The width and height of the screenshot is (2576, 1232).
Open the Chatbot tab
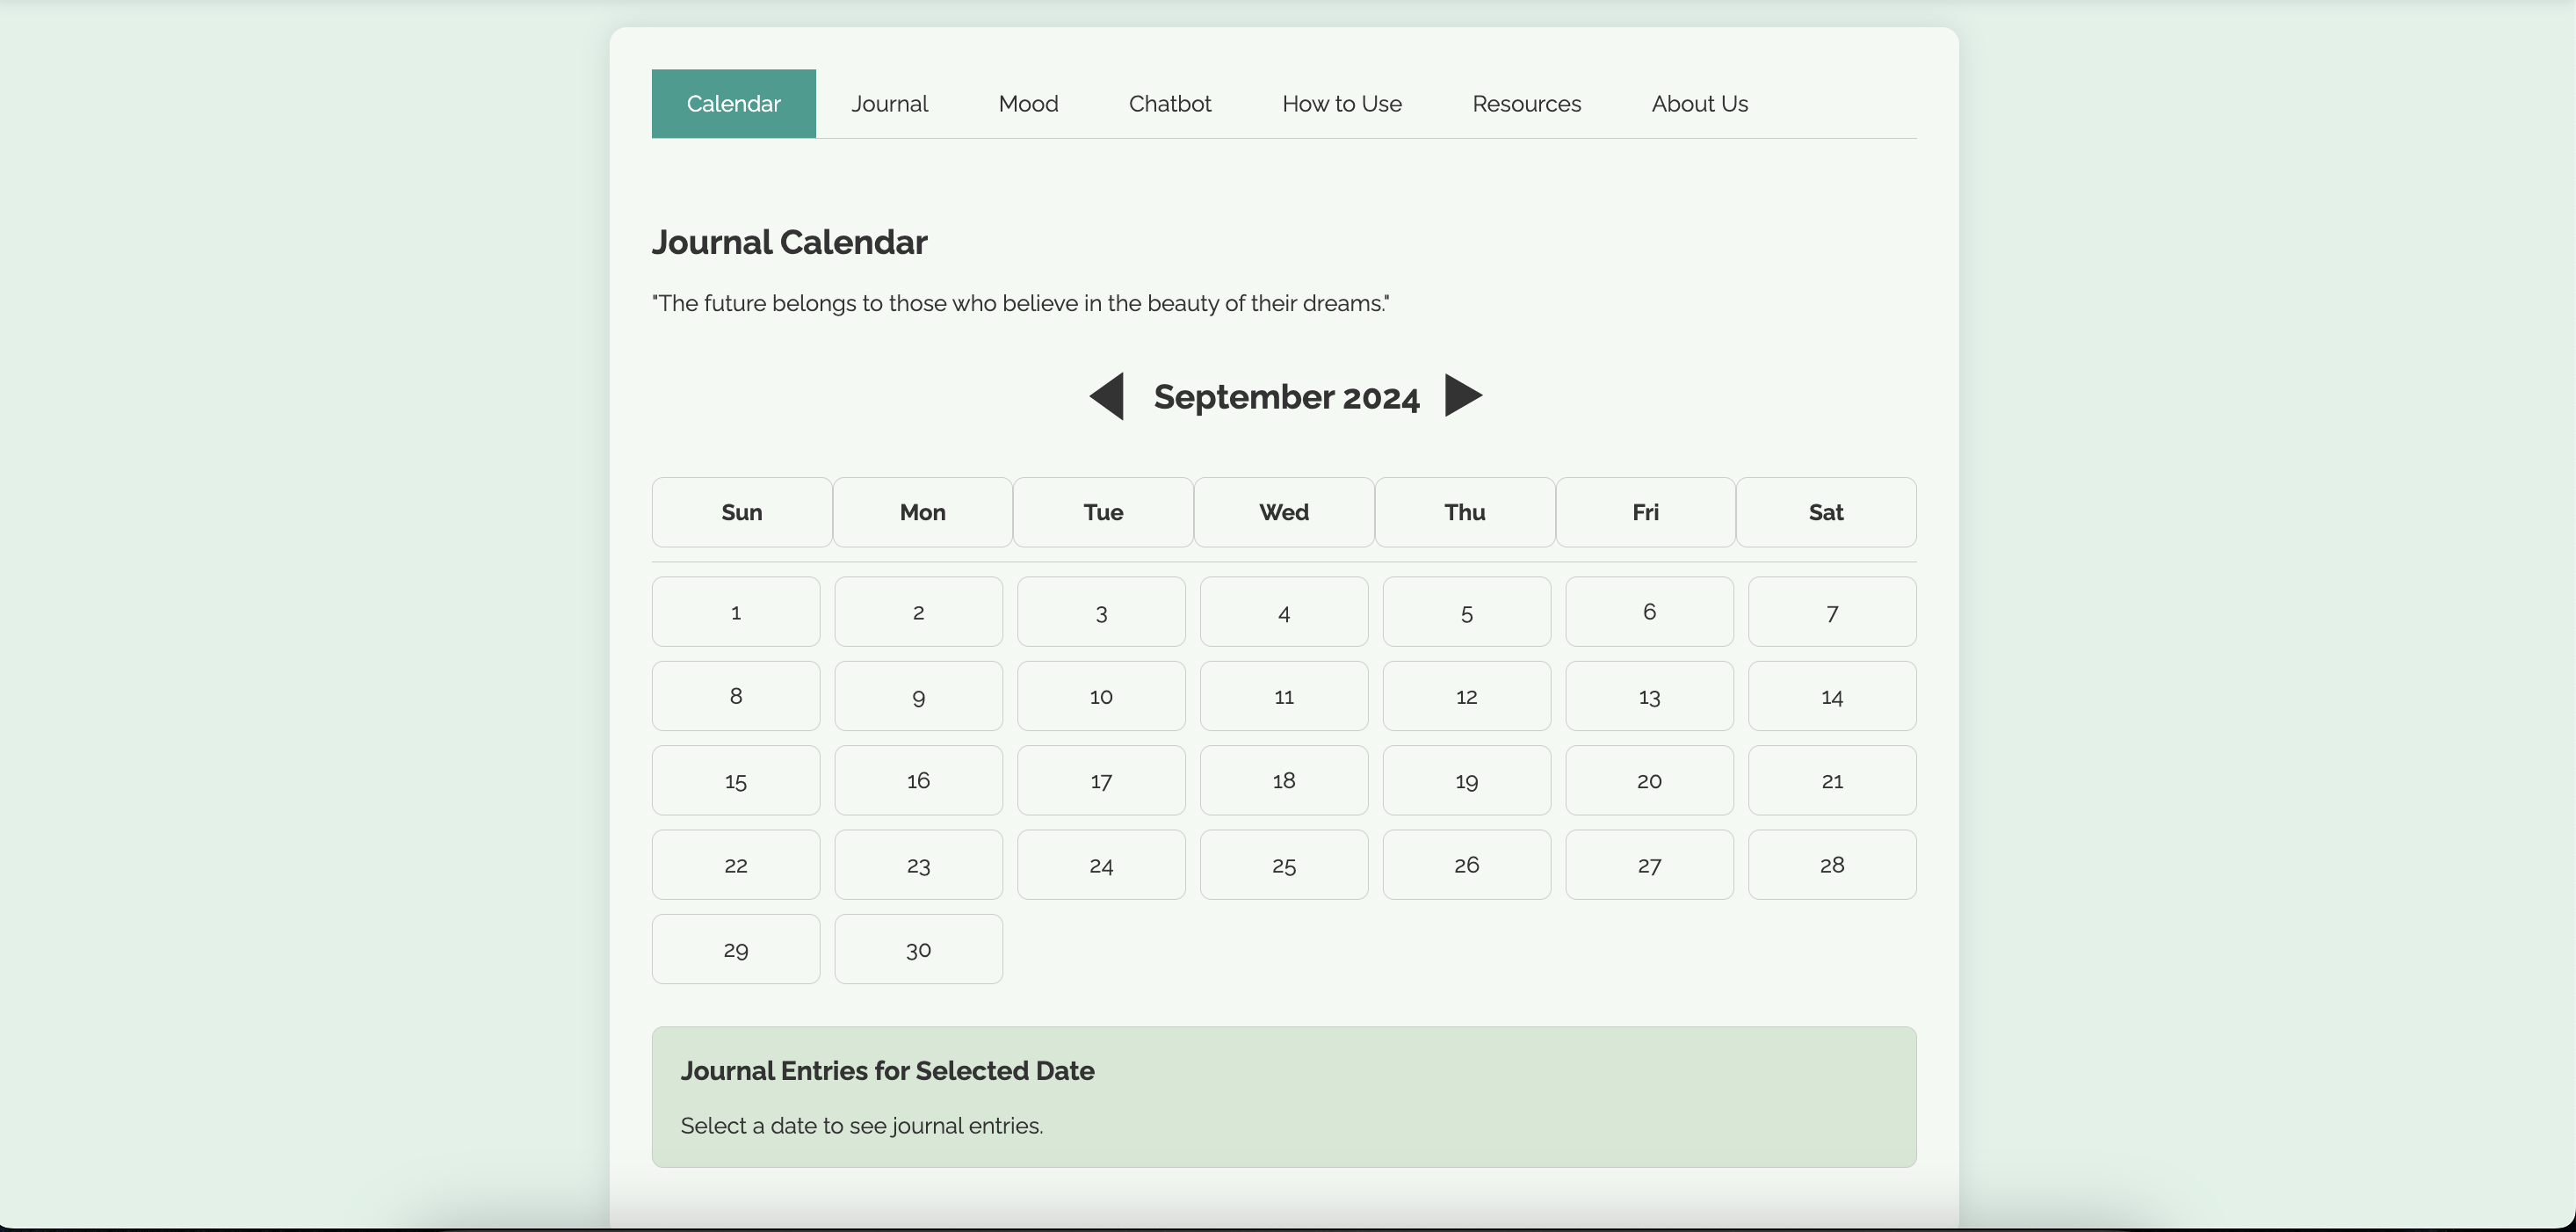tap(1169, 104)
